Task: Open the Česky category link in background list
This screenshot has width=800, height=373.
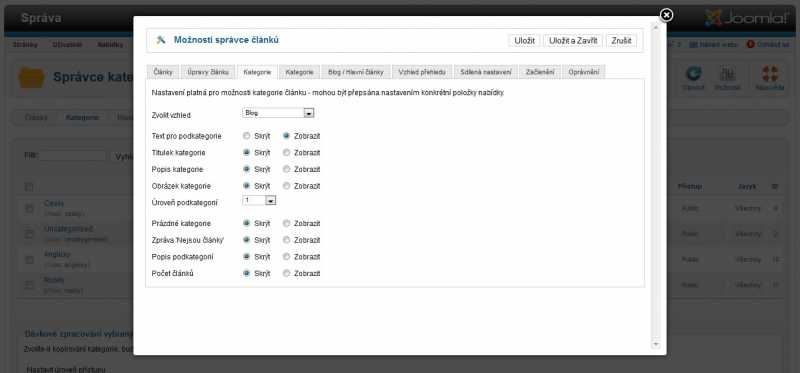Action: (x=54, y=203)
